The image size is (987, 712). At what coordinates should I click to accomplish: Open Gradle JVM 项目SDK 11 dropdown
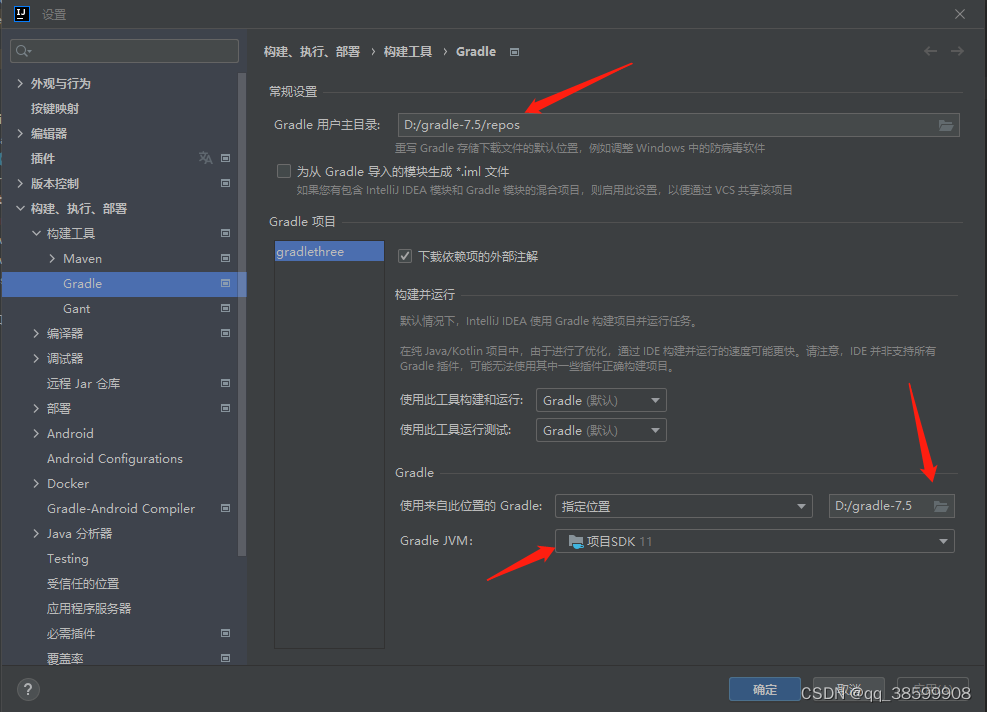point(755,541)
